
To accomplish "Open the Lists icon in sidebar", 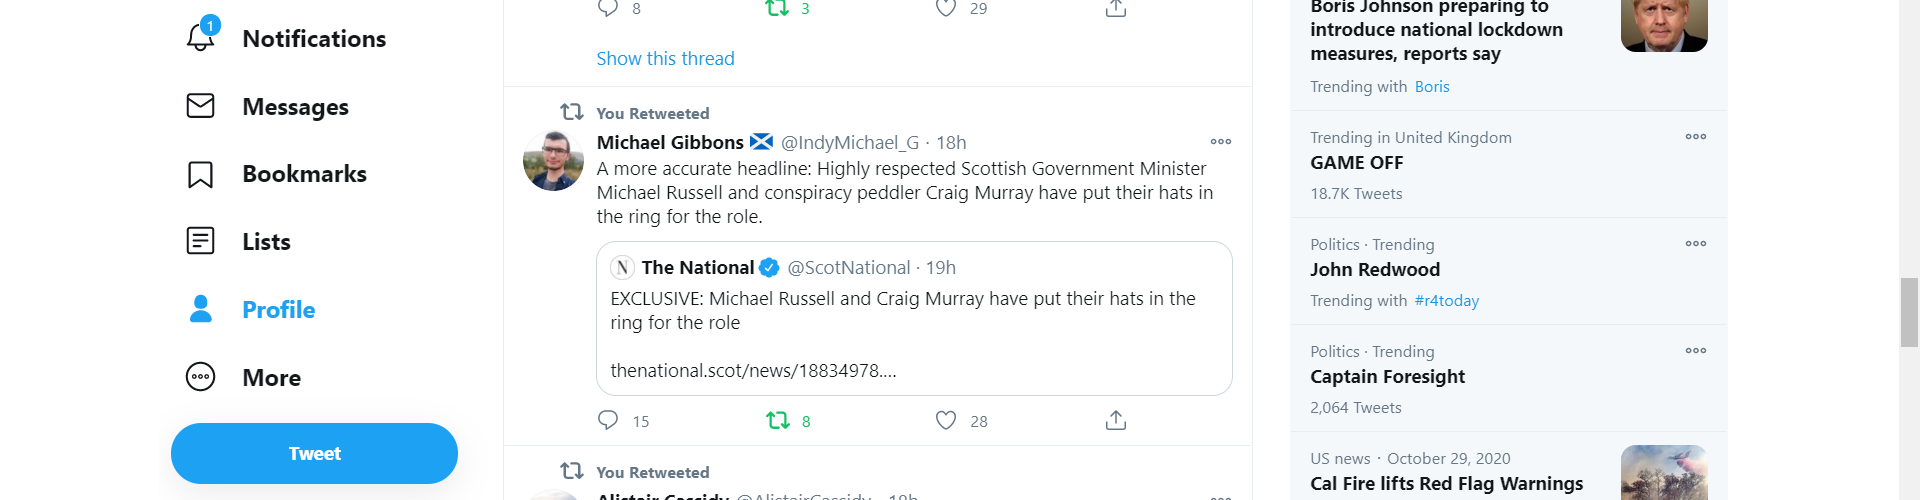I will point(201,241).
